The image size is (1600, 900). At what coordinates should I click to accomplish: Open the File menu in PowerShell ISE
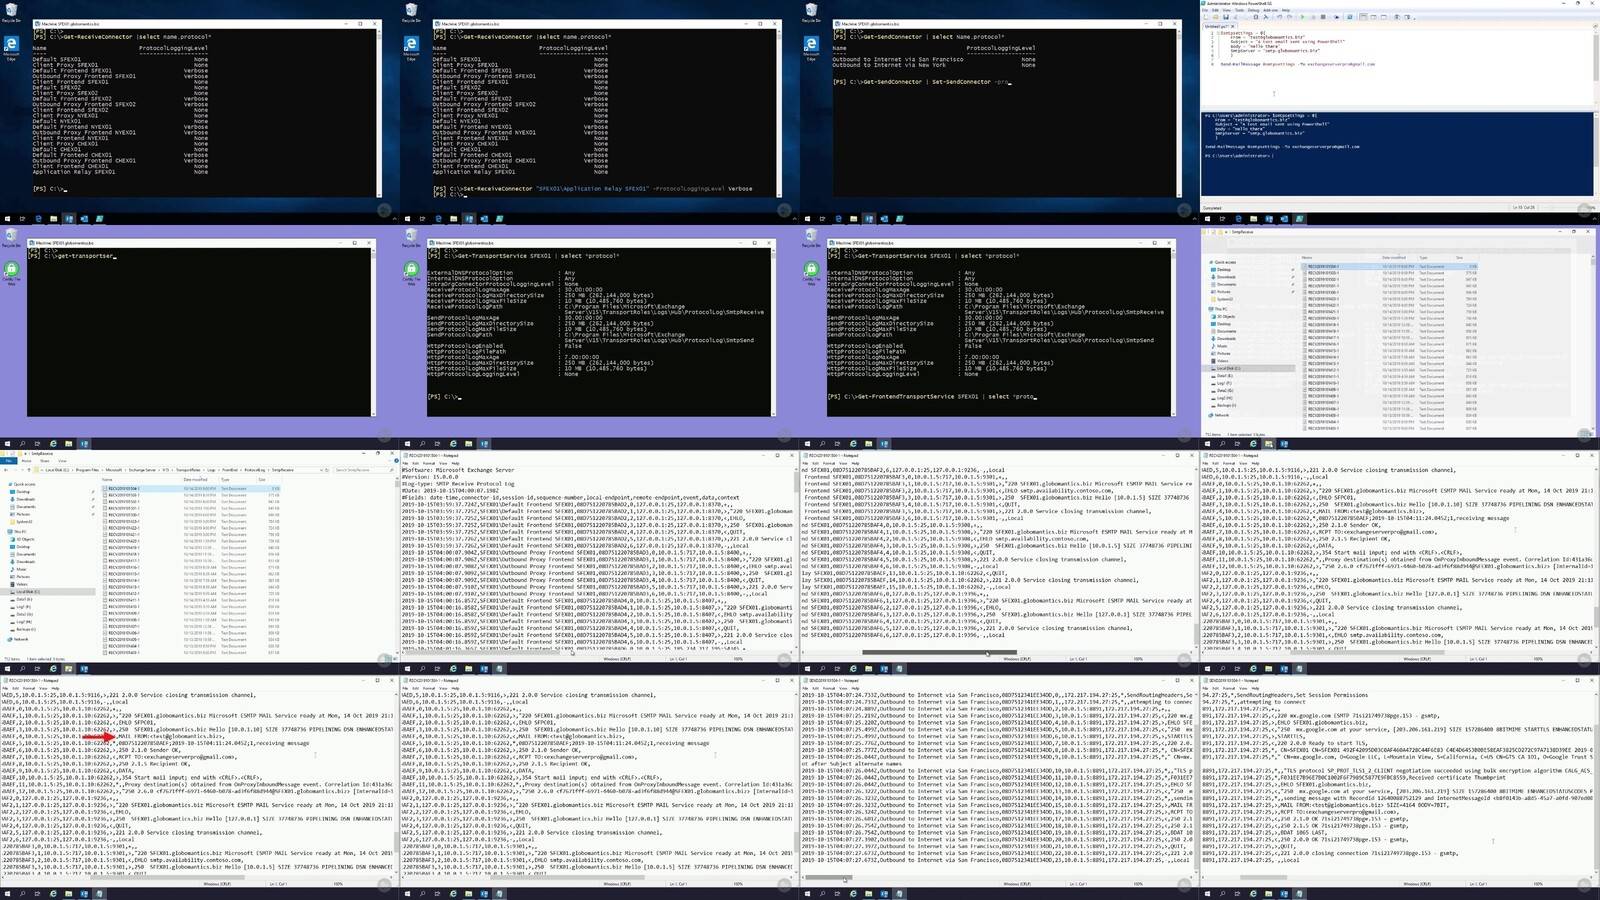point(1207,10)
